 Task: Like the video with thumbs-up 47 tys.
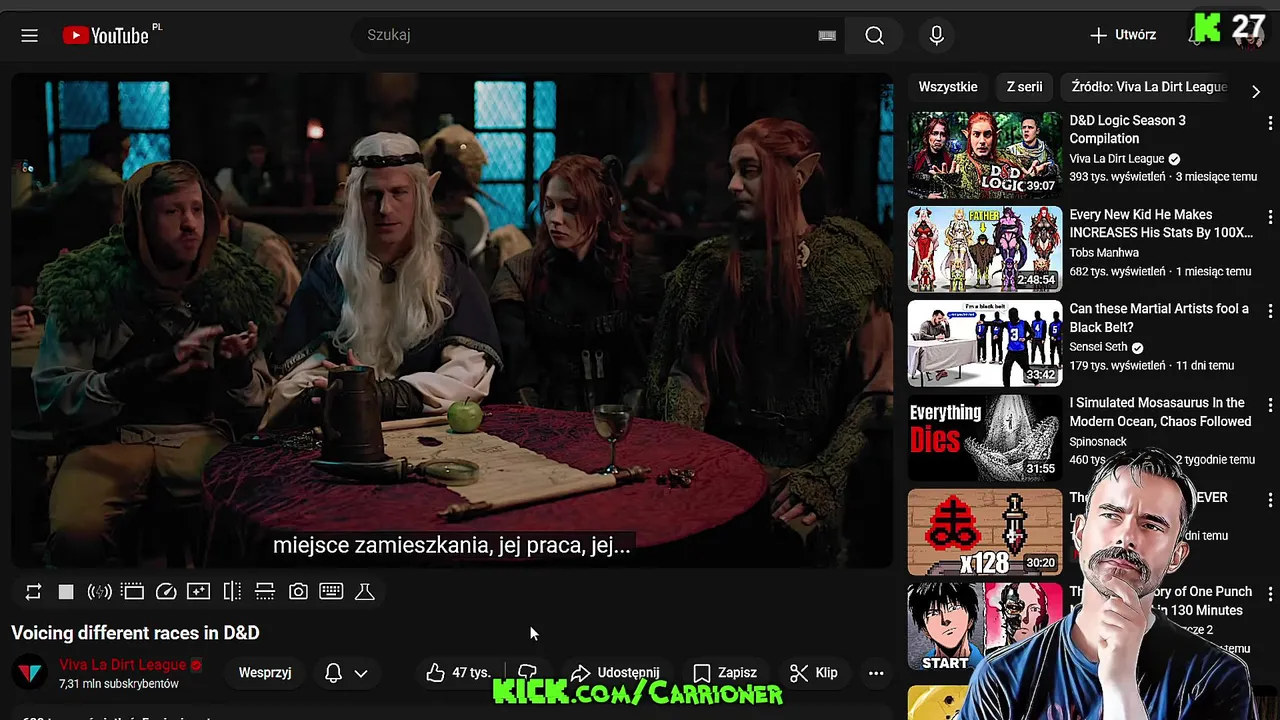tap(459, 673)
